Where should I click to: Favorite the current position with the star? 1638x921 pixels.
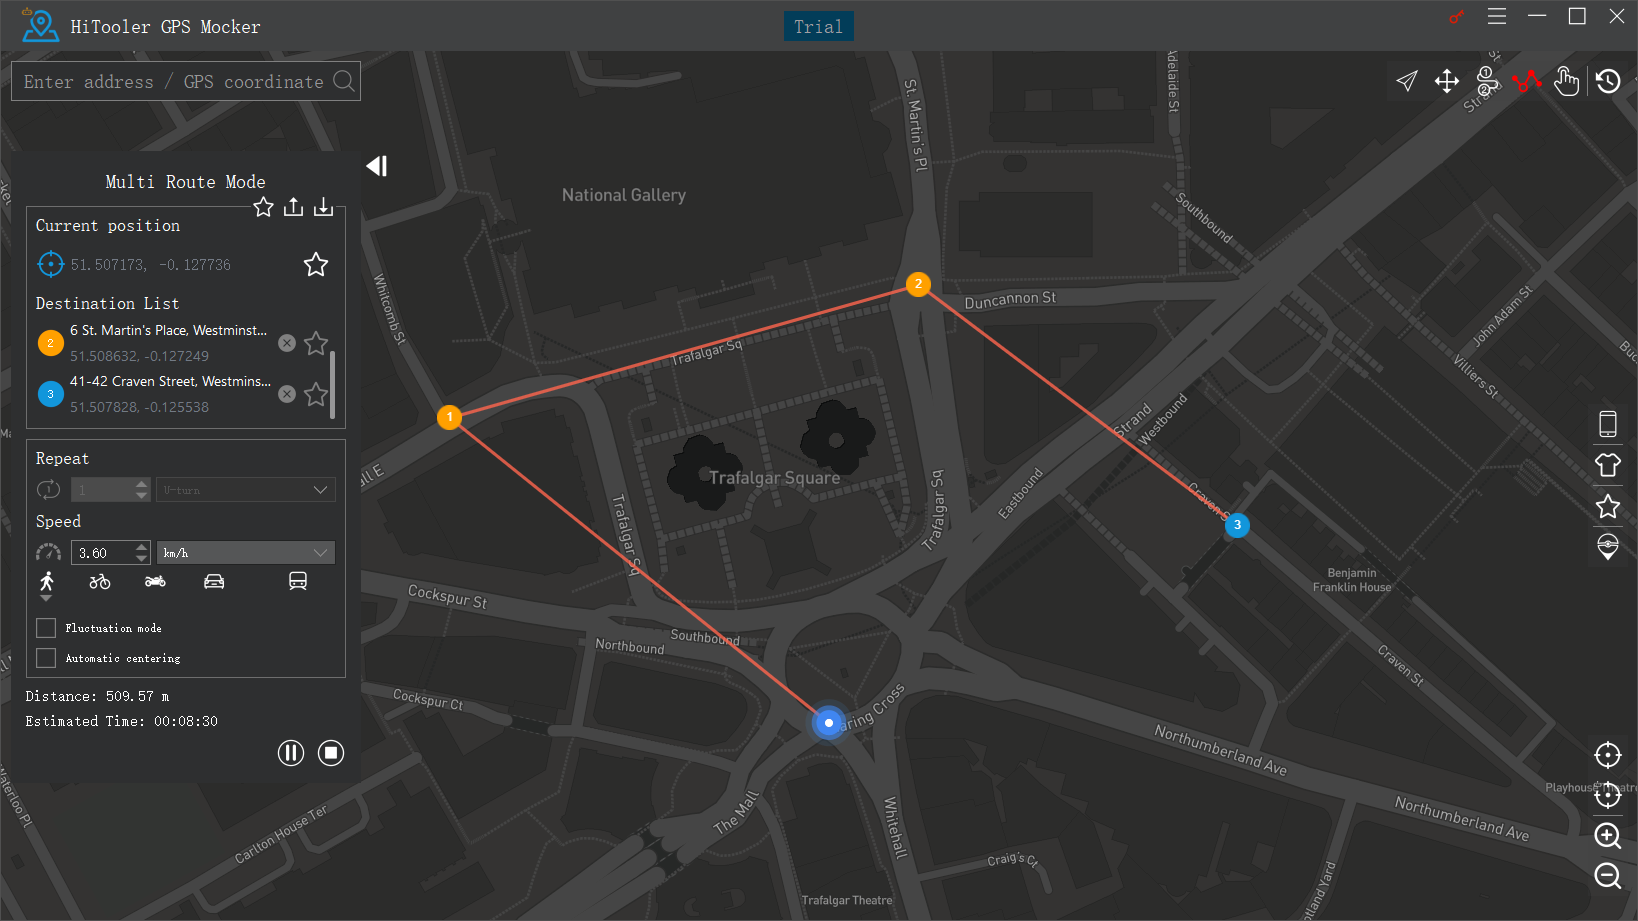[x=315, y=264]
